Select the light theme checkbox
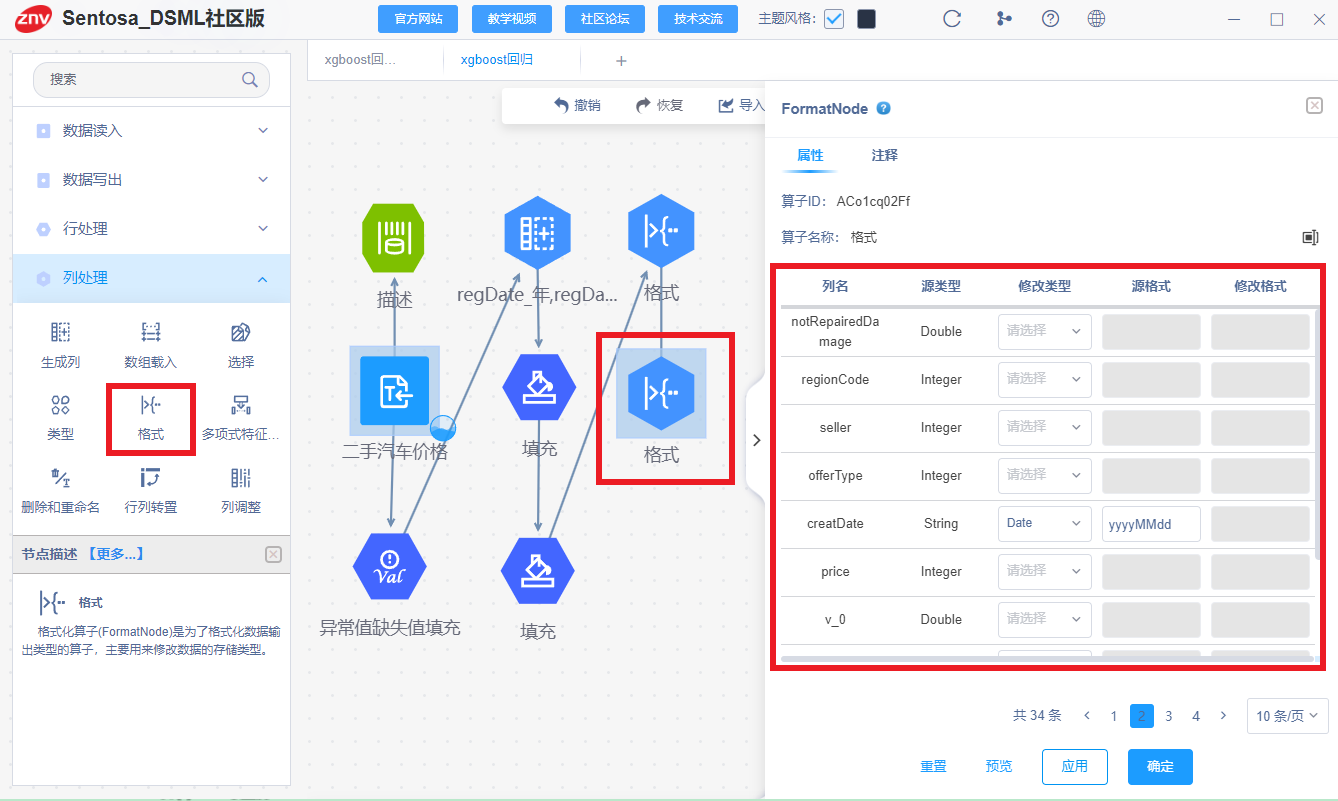The image size is (1338, 801). point(834,19)
